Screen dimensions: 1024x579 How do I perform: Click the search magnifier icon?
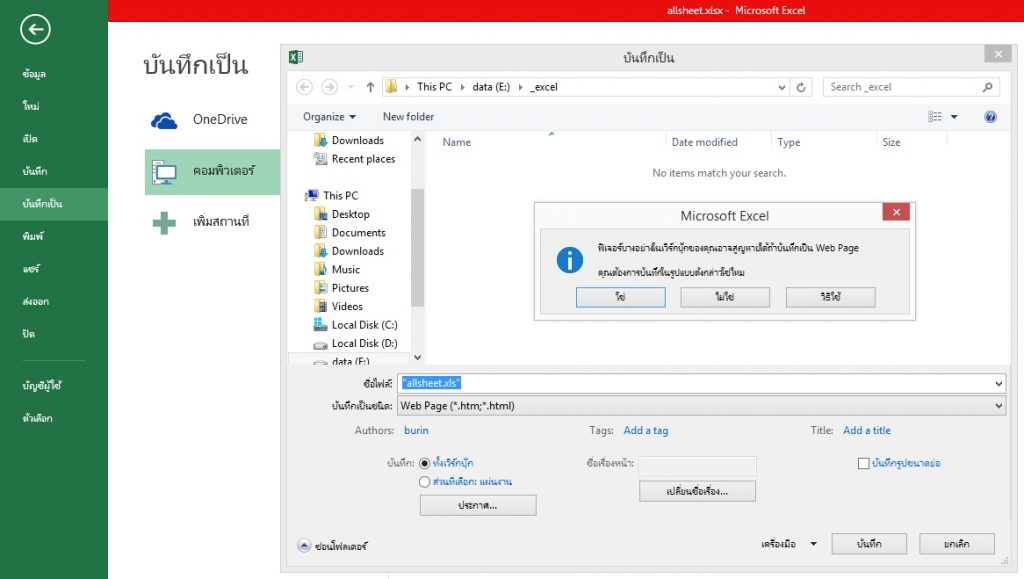click(987, 87)
